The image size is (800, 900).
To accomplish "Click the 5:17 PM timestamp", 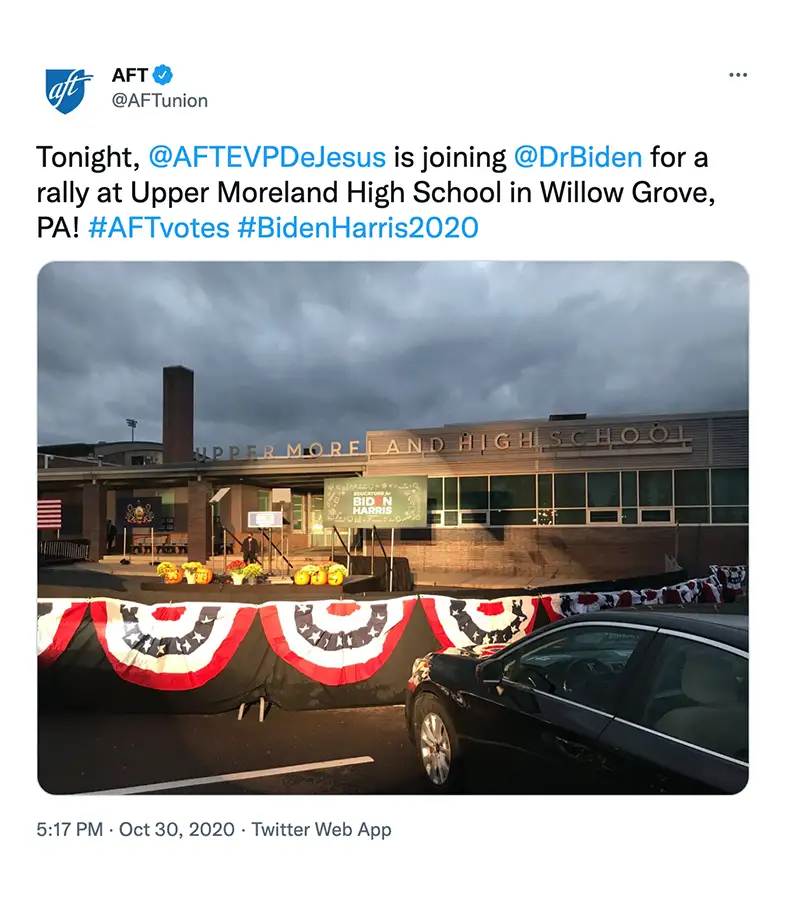I will (x=69, y=829).
